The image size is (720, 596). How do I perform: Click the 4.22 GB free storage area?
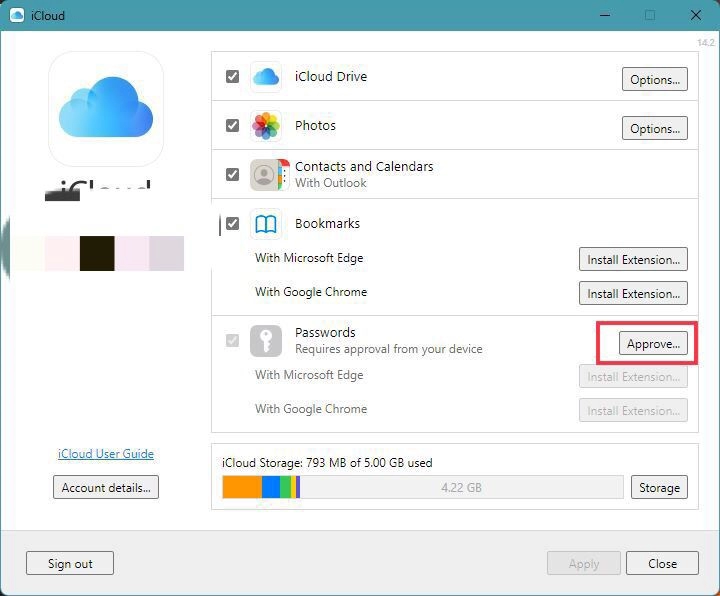461,487
